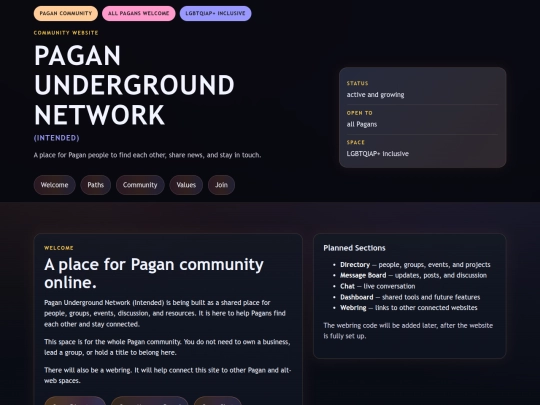Open the Welcome navigation pill

54,185
